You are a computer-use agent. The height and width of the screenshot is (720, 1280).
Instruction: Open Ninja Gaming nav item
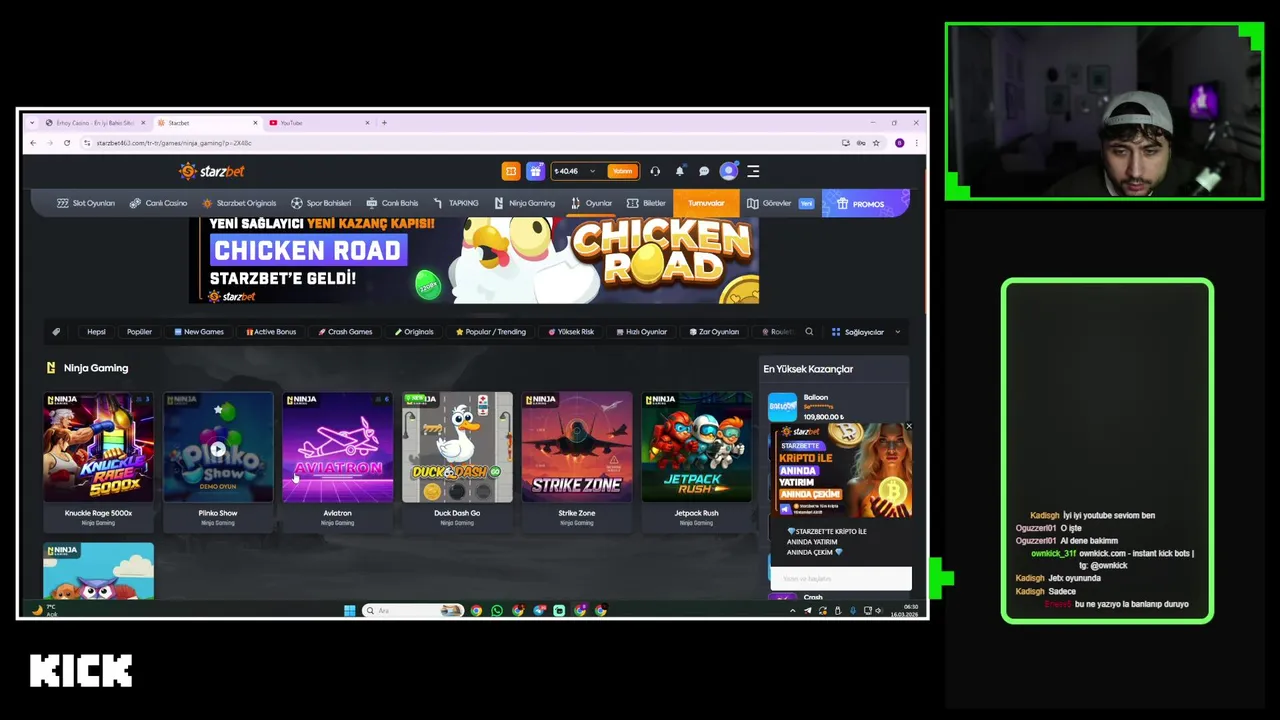click(x=525, y=203)
